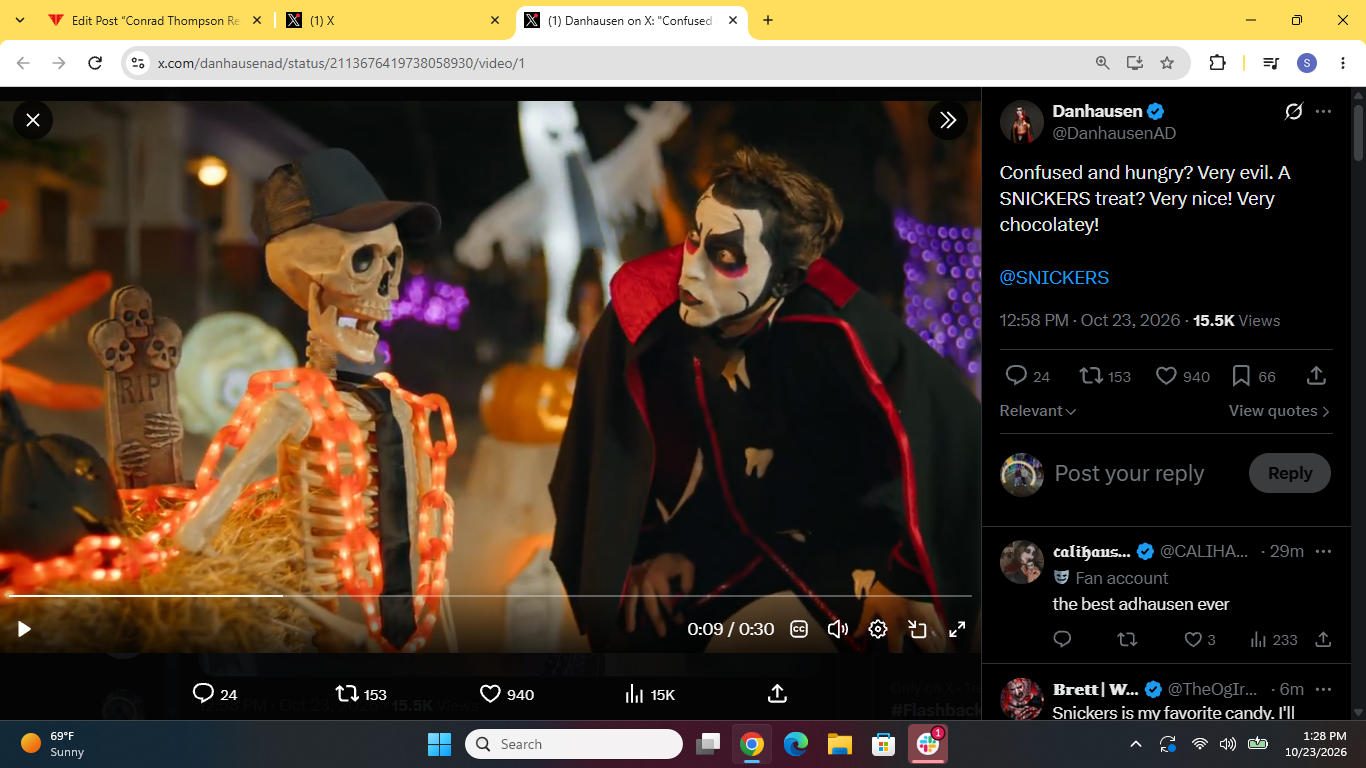Share the calihaus comment
Viewport: 1366px width, 768px height.
(1322, 639)
